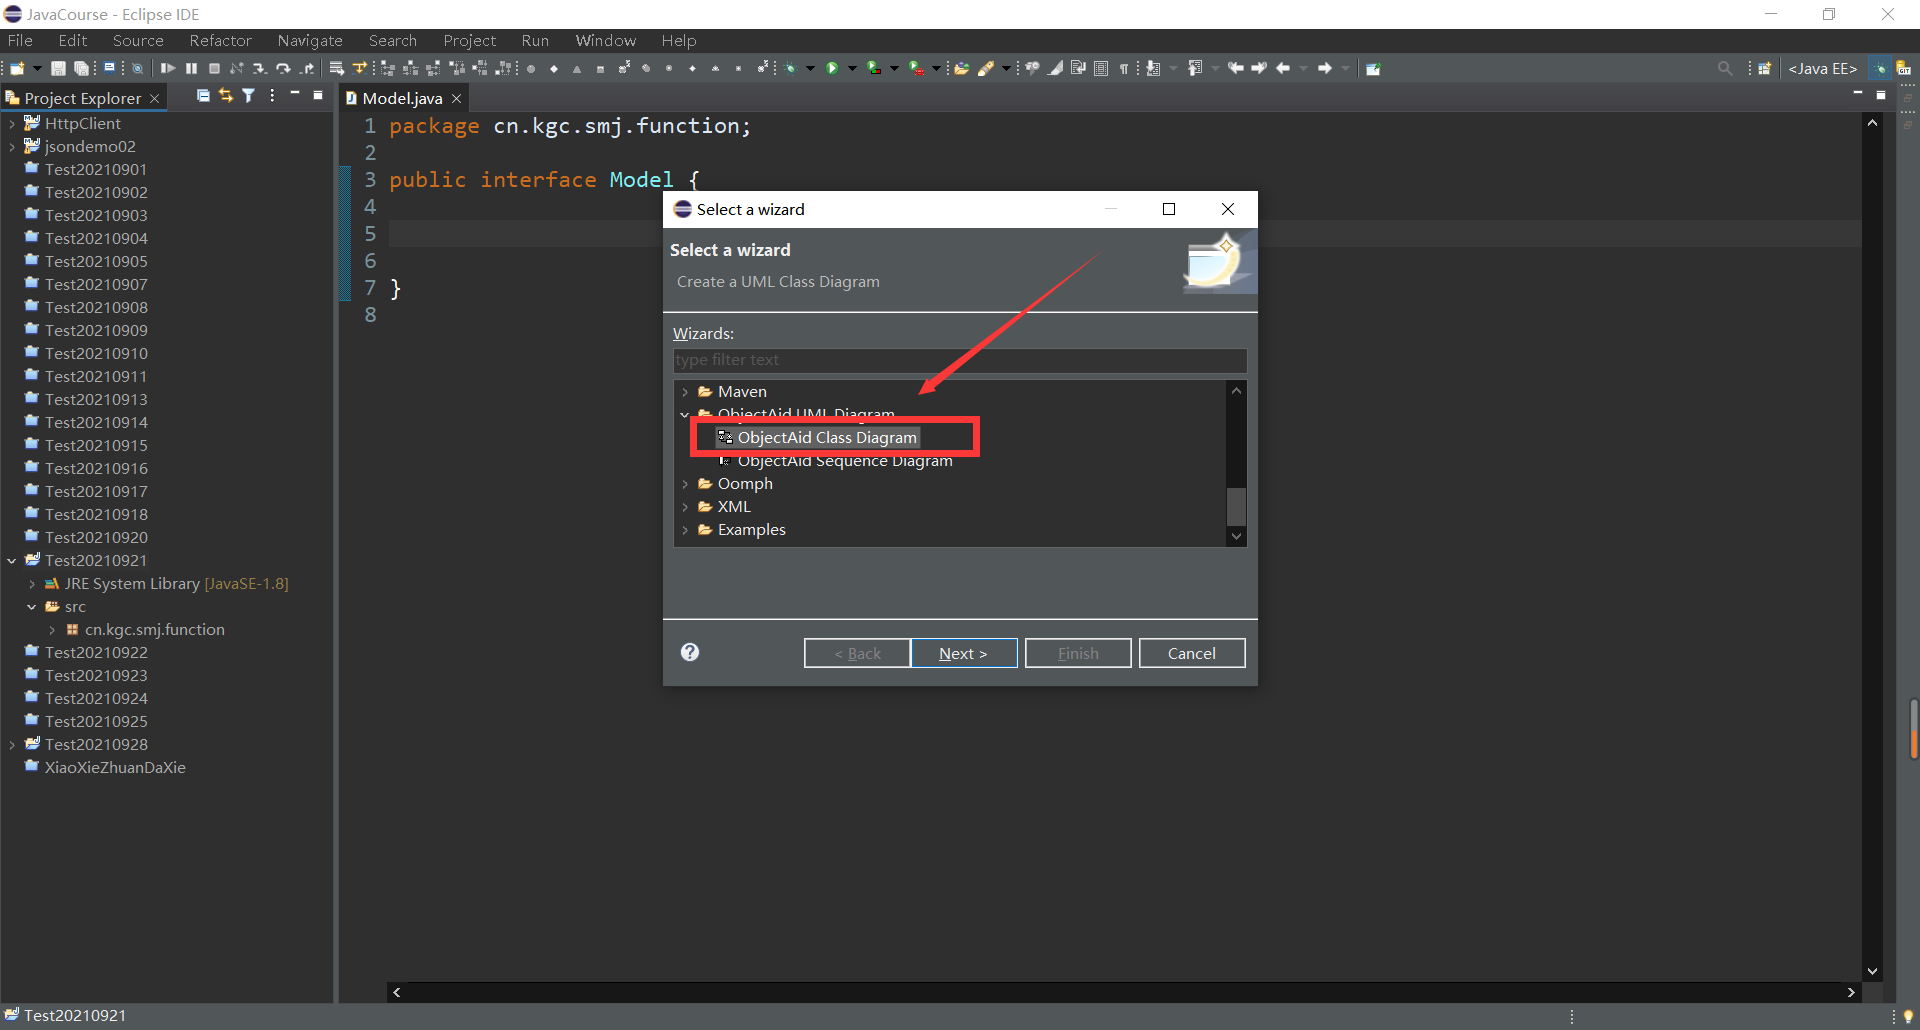The image size is (1920, 1030).
Task: Select XiaoXieZhuanDaXie project in explorer
Action: click(x=115, y=768)
